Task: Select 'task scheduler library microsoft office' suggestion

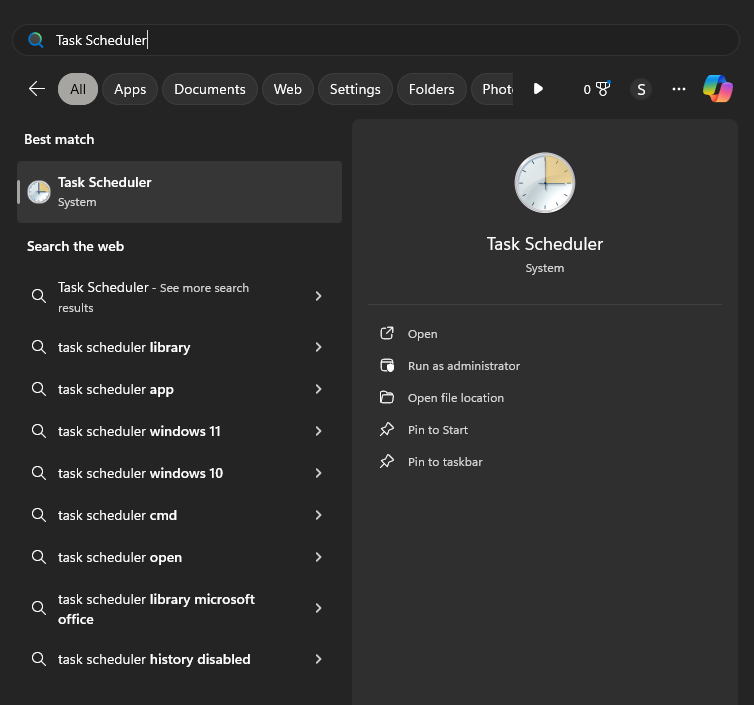Action: click(x=179, y=608)
